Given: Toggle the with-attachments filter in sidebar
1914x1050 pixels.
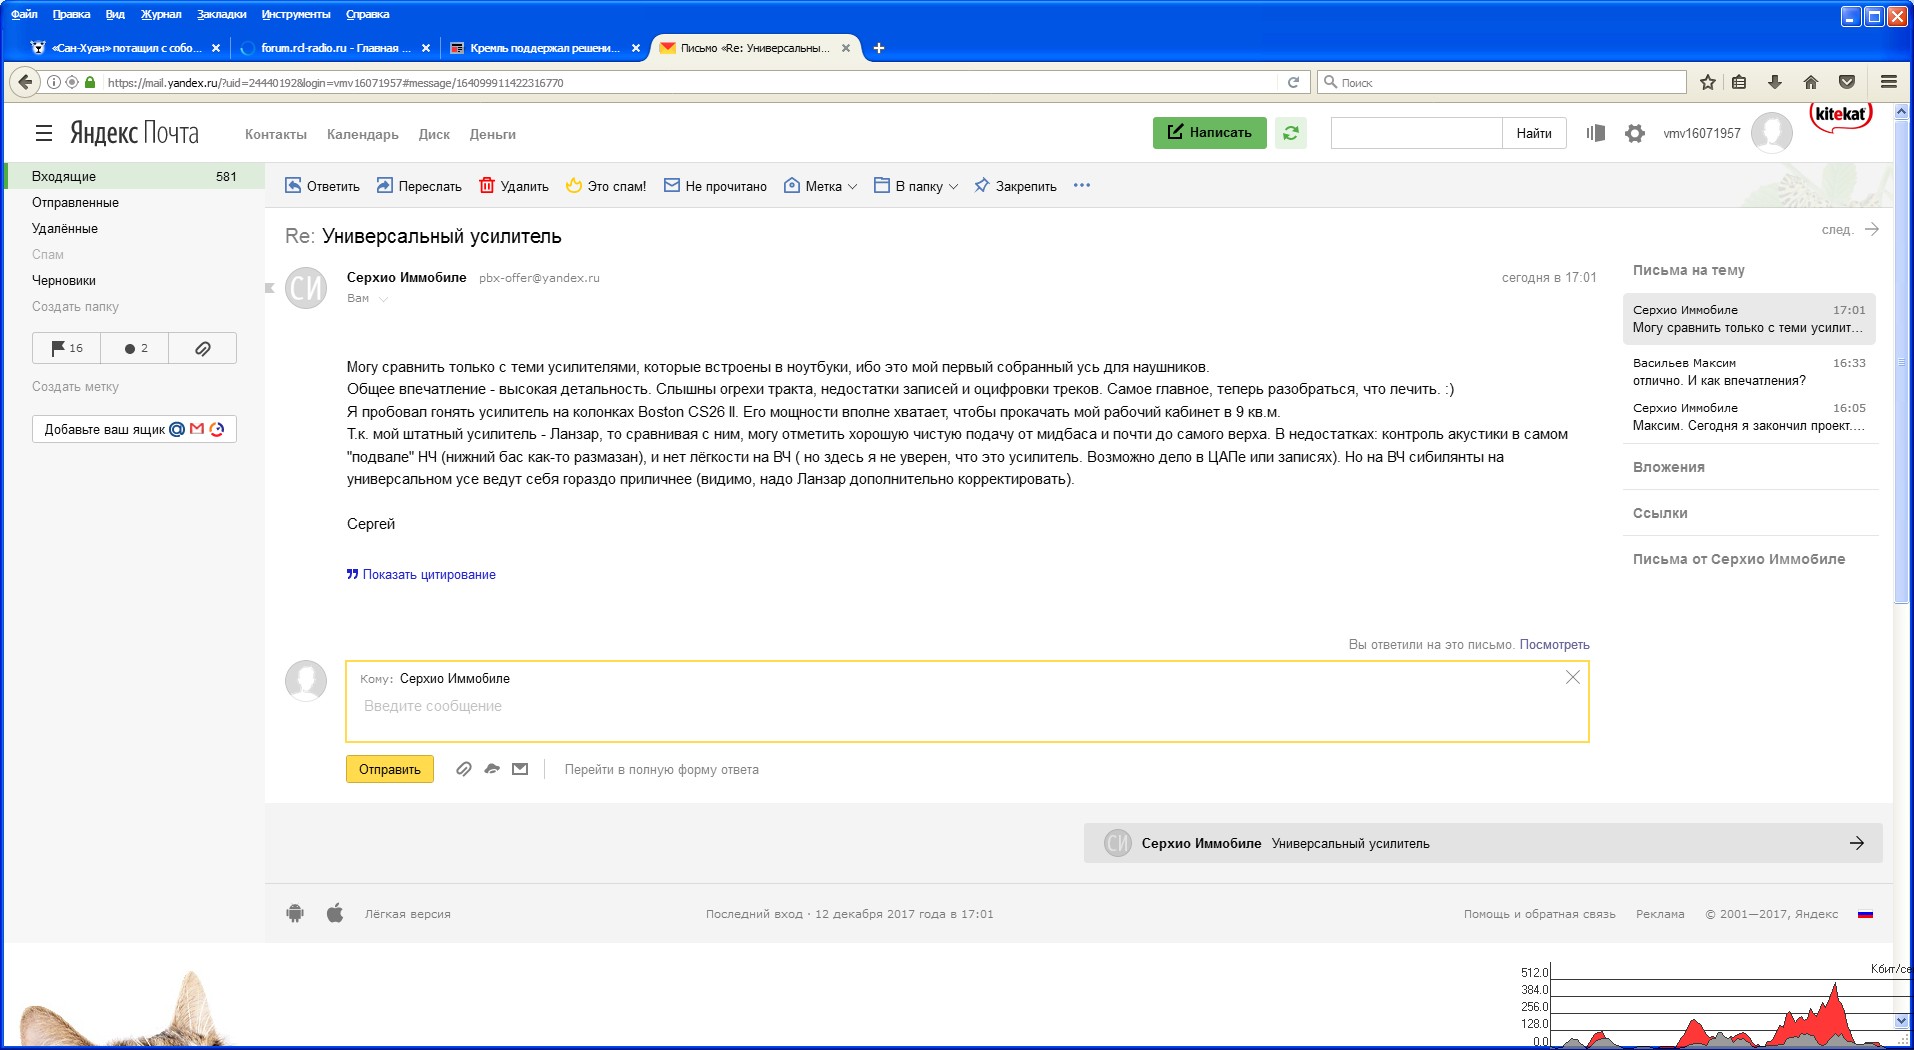Looking at the screenshot, I should click(202, 348).
